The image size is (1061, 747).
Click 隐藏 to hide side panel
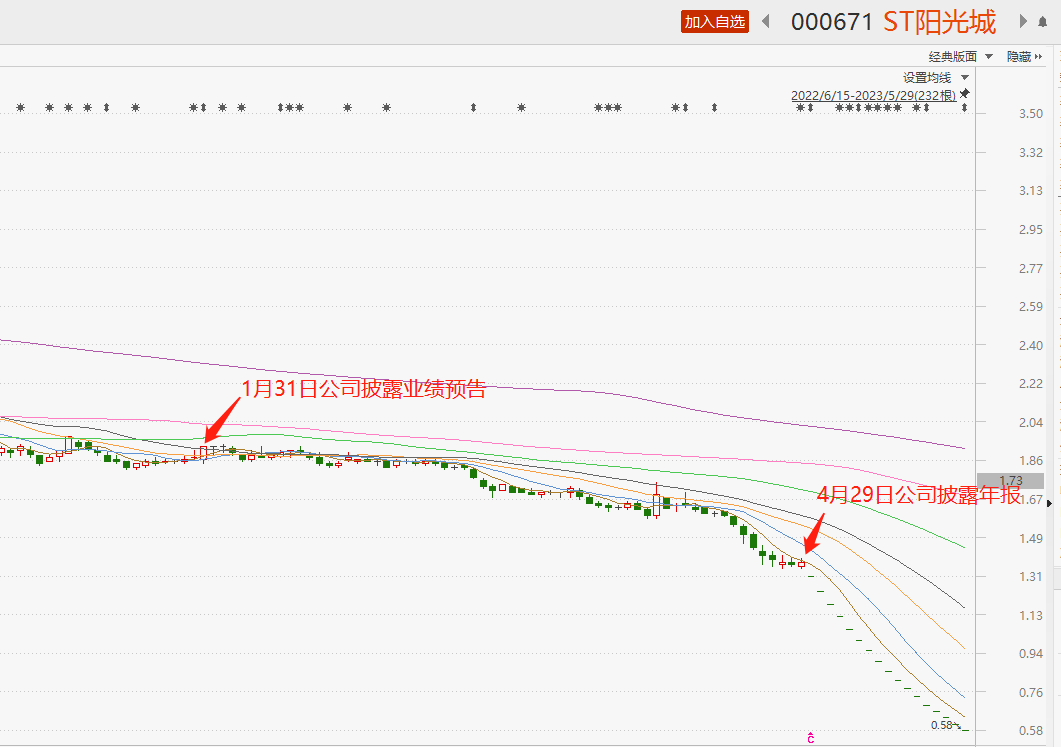coord(1024,57)
